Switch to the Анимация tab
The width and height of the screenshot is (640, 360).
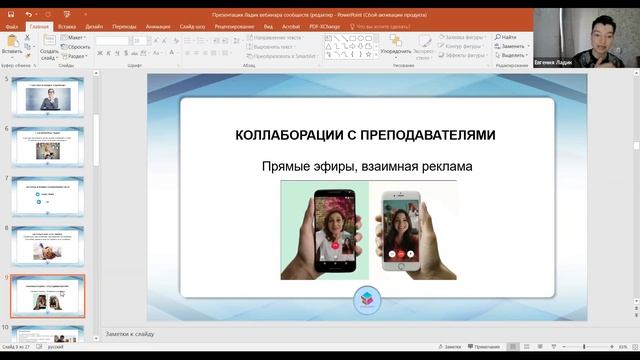[158, 27]
